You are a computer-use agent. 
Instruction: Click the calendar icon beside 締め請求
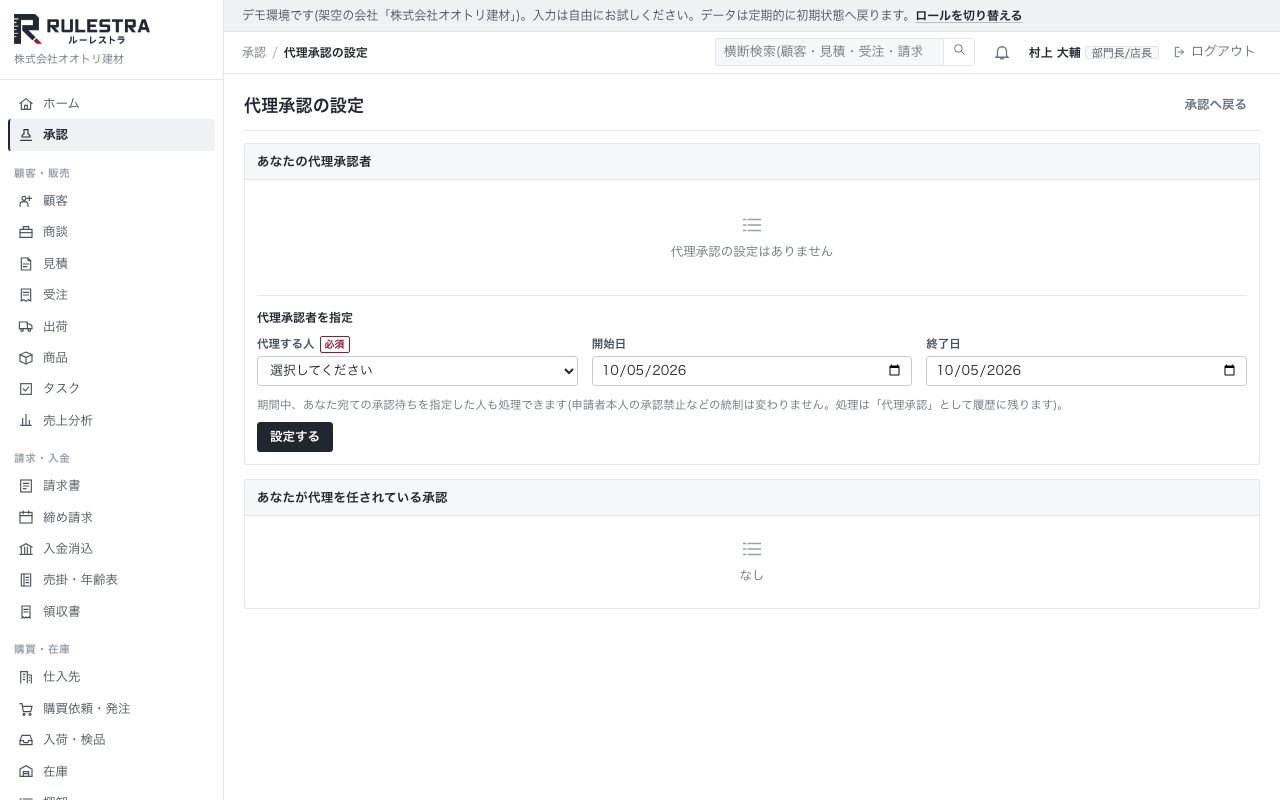point(26,518)
